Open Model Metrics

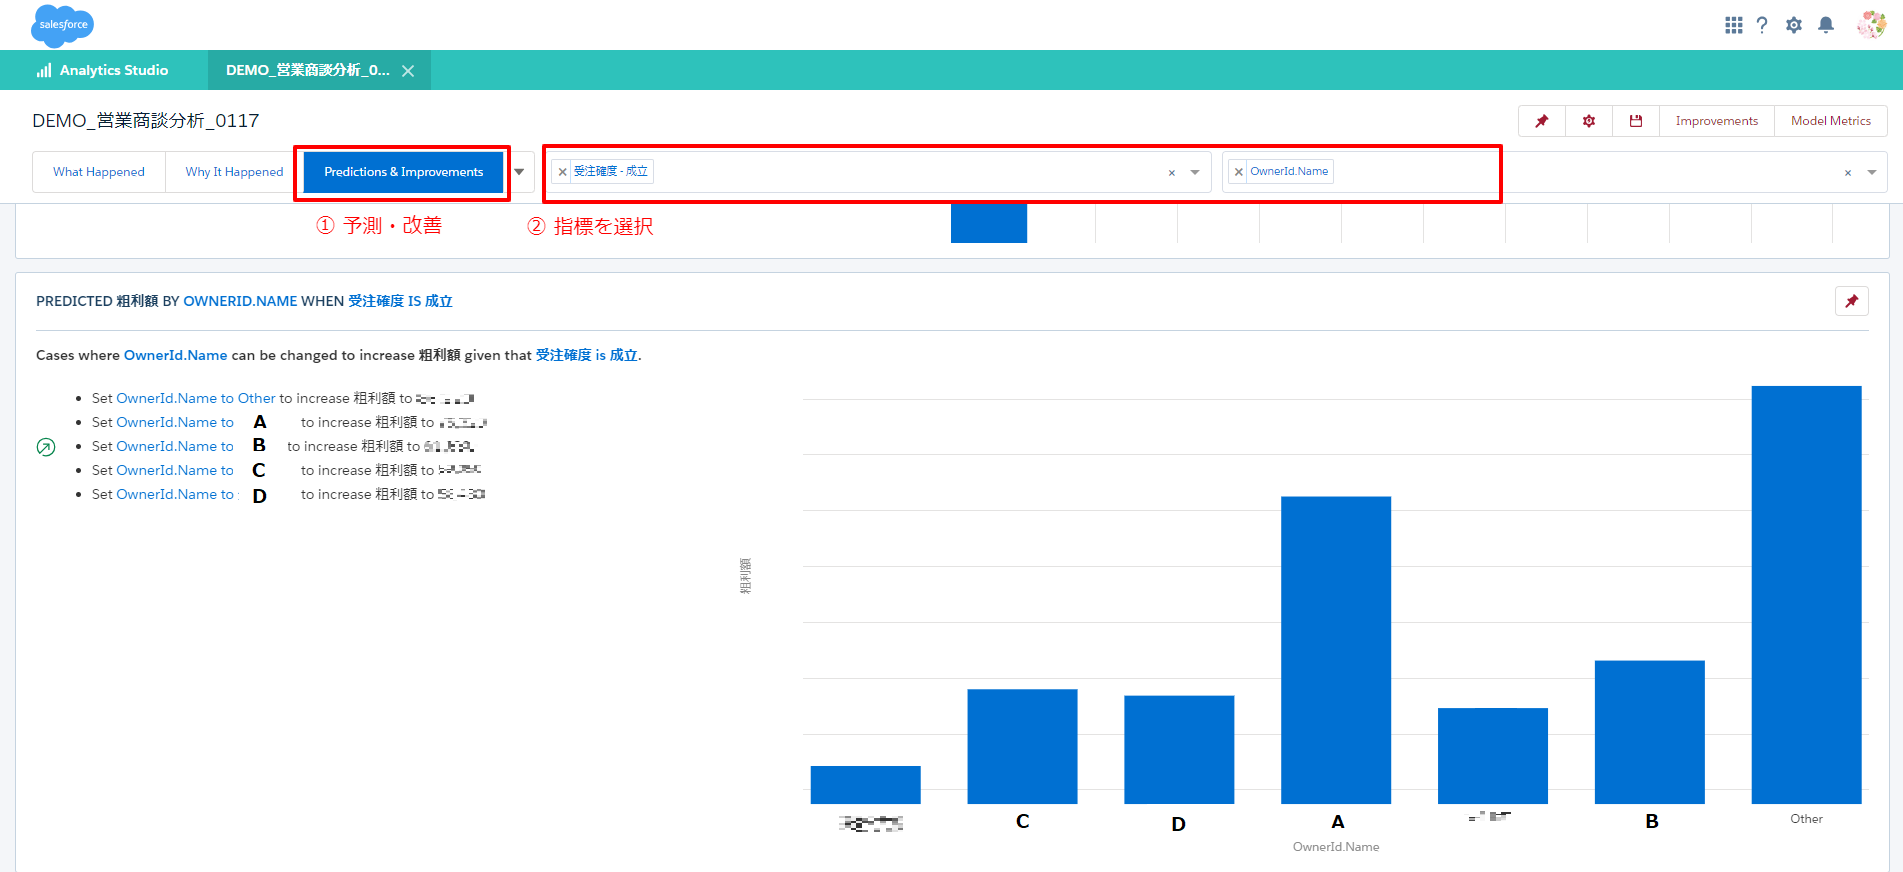pyautogui.click(x=1830, y=121)
